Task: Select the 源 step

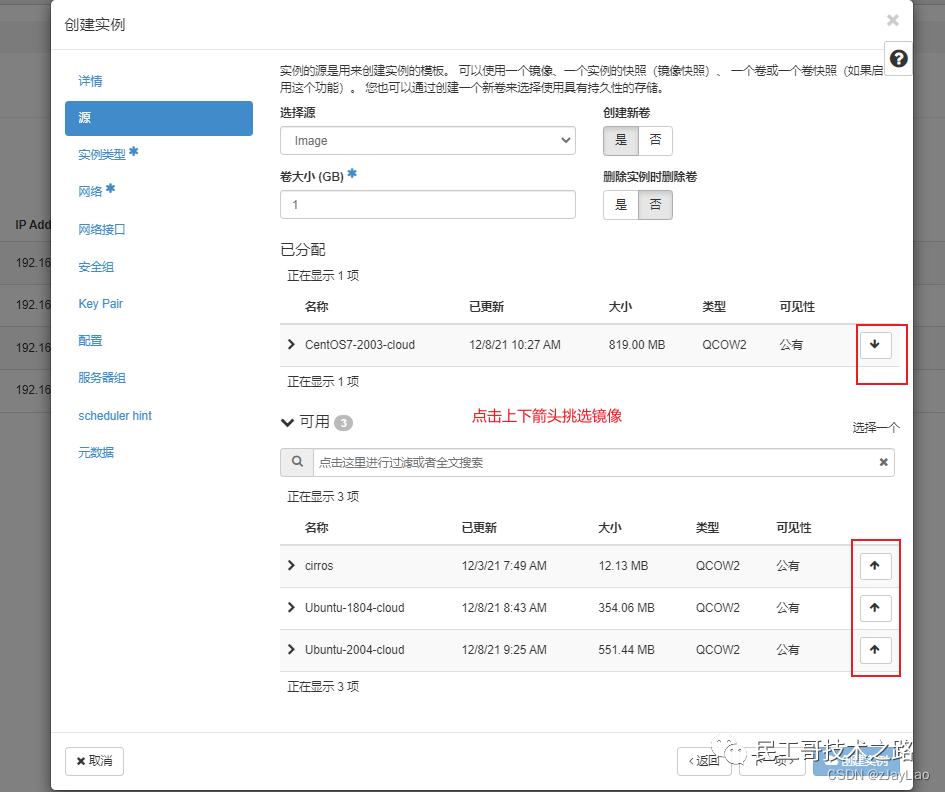Action: (x=159, y=118)
